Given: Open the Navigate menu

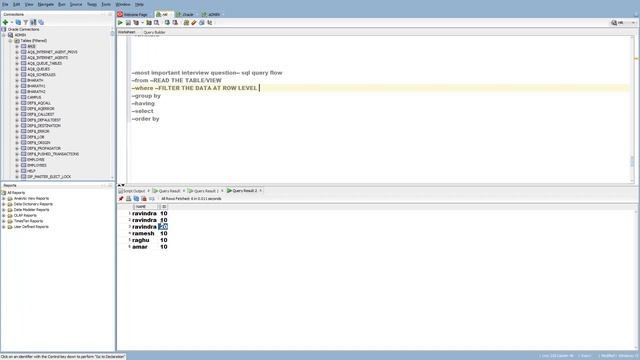Looking at the screenshot, I should (46, 4).
